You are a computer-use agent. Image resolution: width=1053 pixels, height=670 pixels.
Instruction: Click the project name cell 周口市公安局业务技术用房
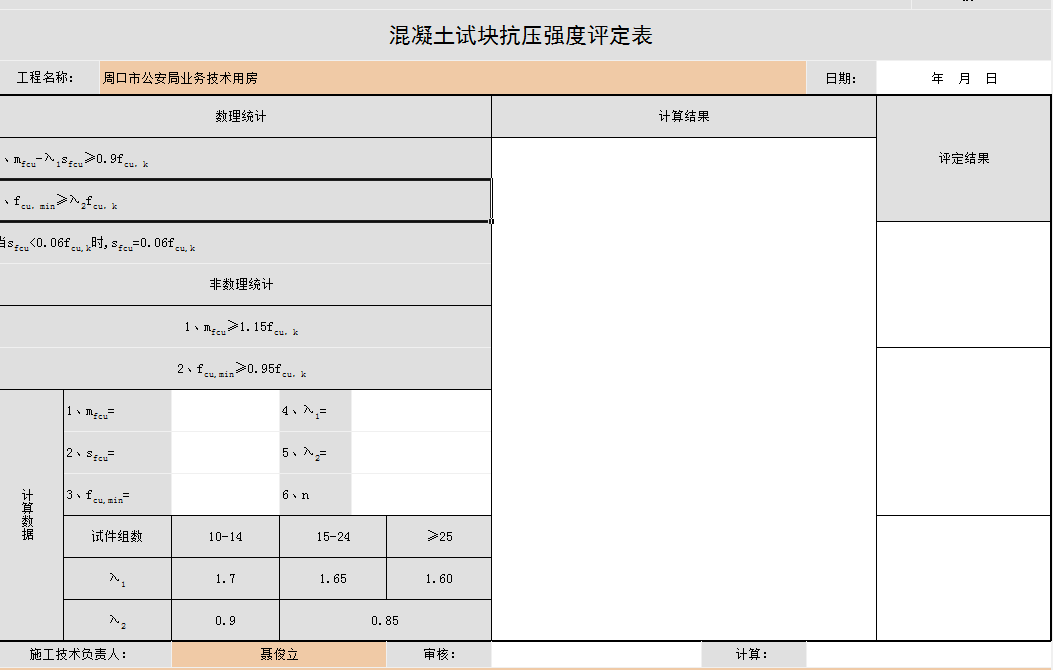point(452,78)
